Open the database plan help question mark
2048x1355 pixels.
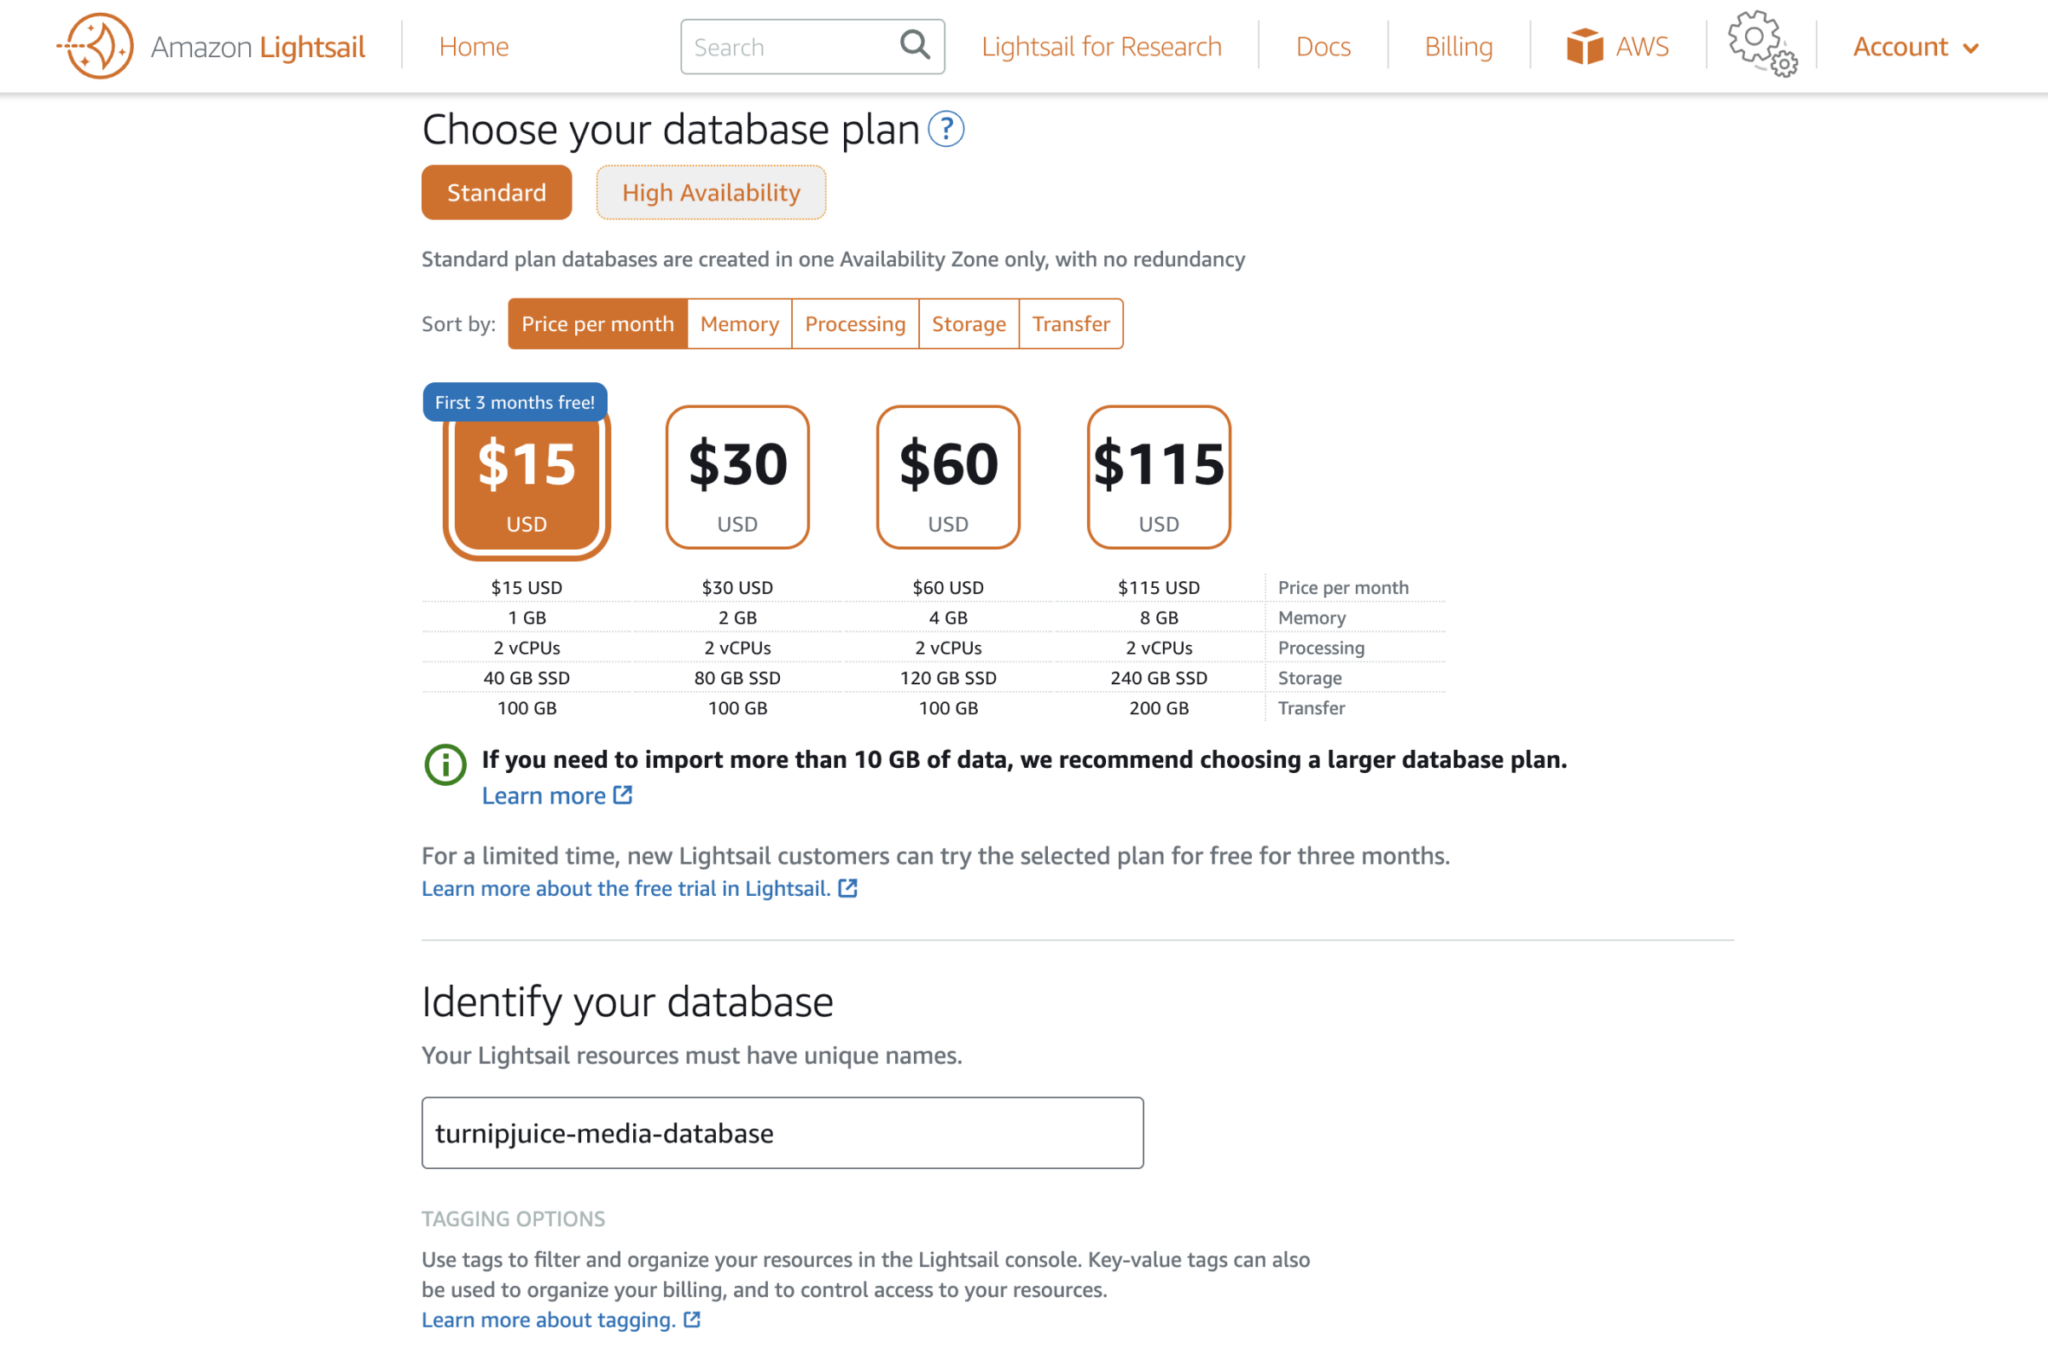click(x=946, y=129)
